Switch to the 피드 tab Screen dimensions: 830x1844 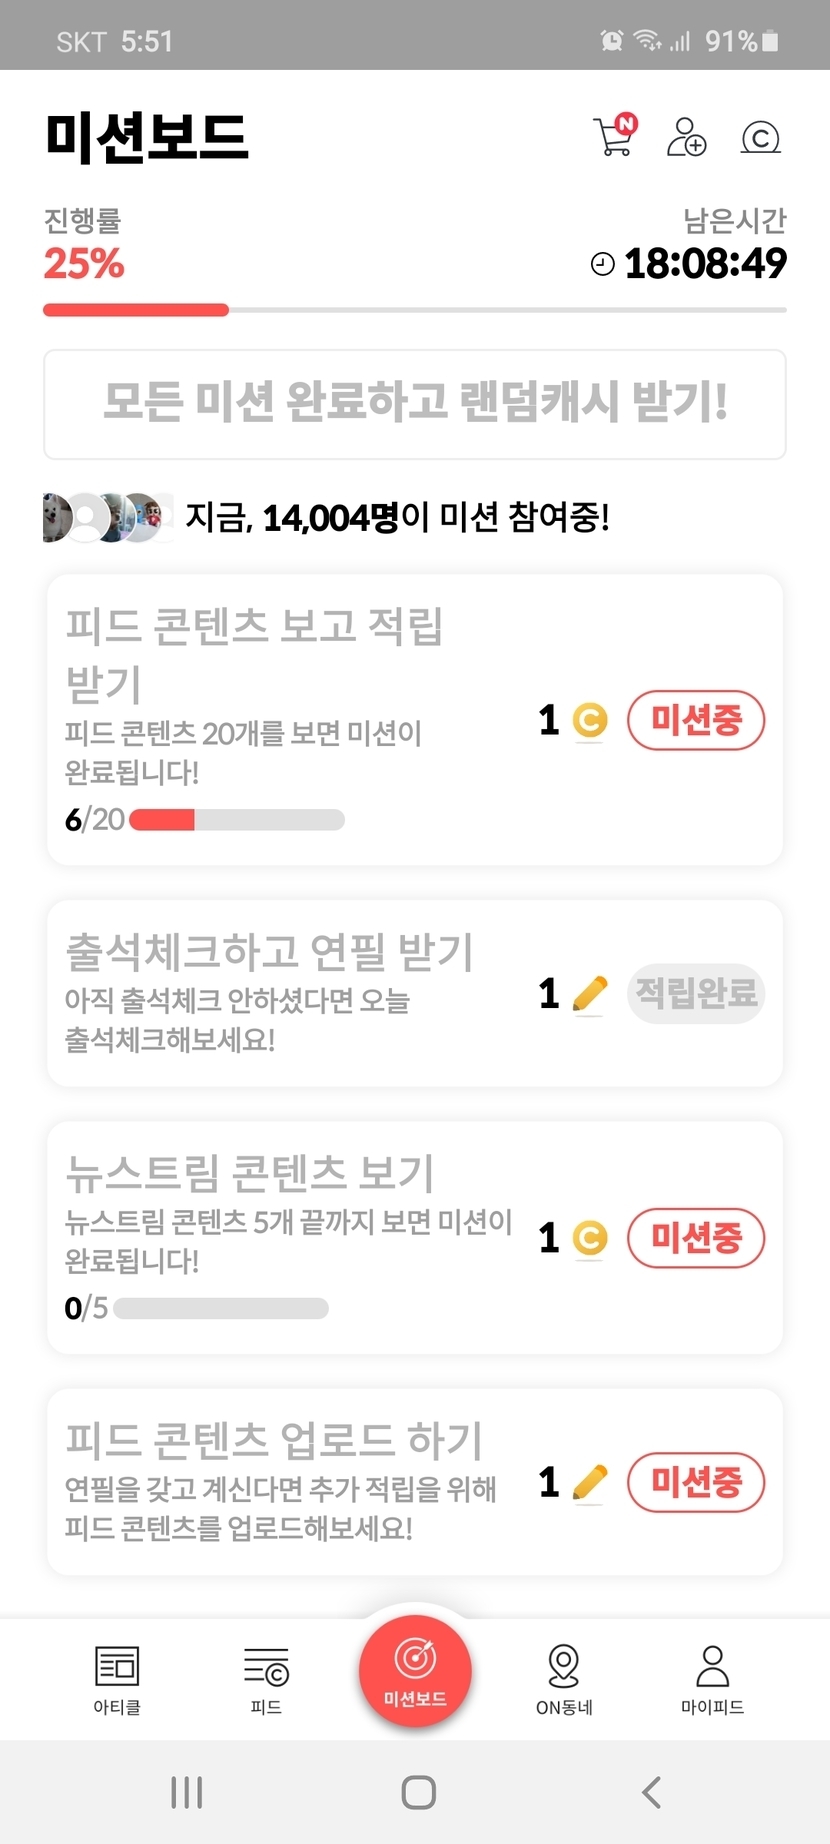point(266,1678)
